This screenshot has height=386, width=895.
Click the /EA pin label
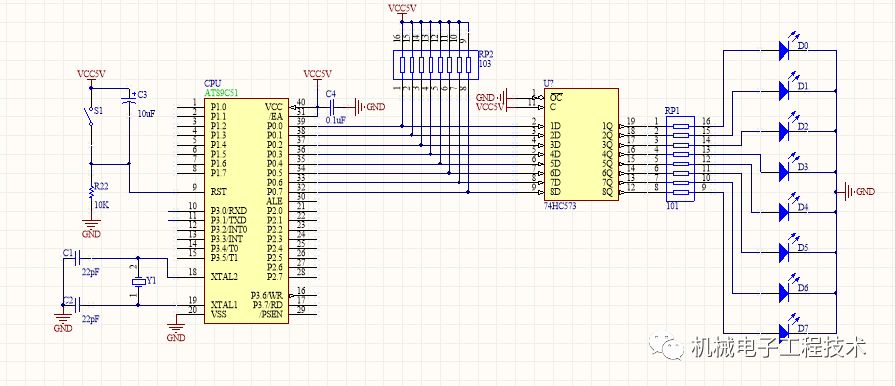(x=276, y=116)
